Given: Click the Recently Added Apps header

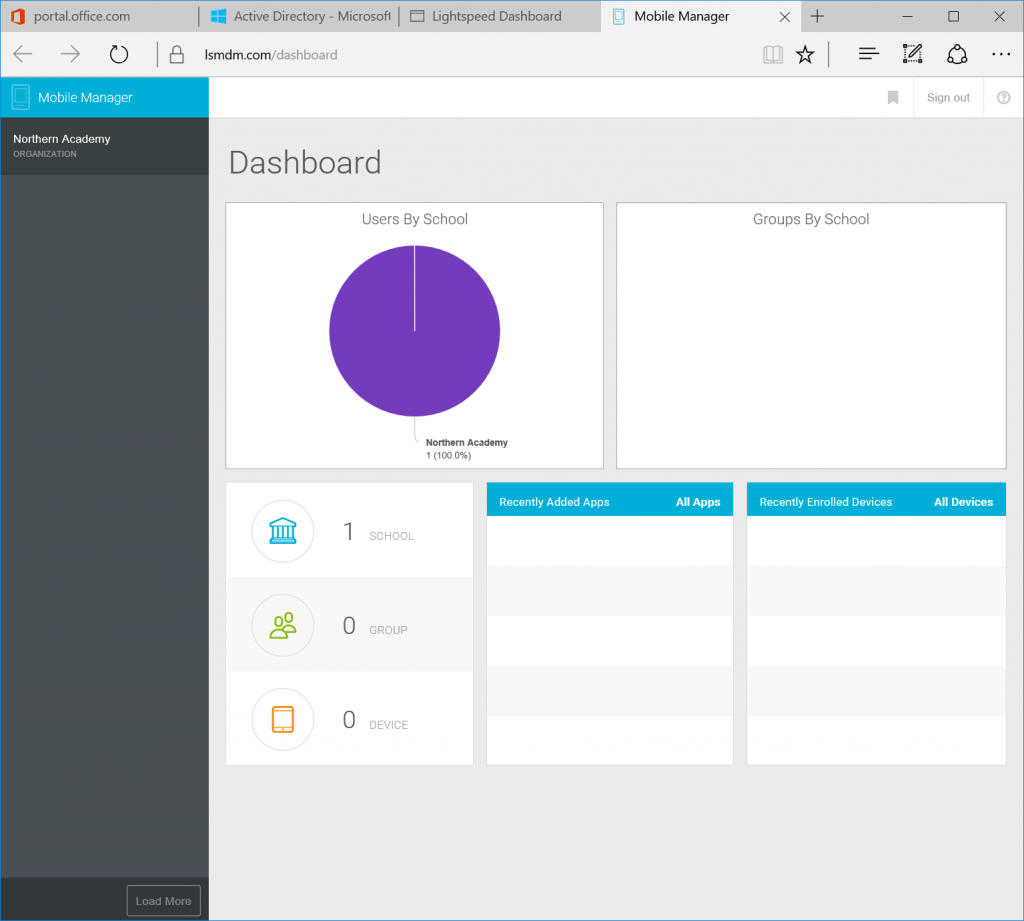Looking at the screenshot, I should [554, 502].
